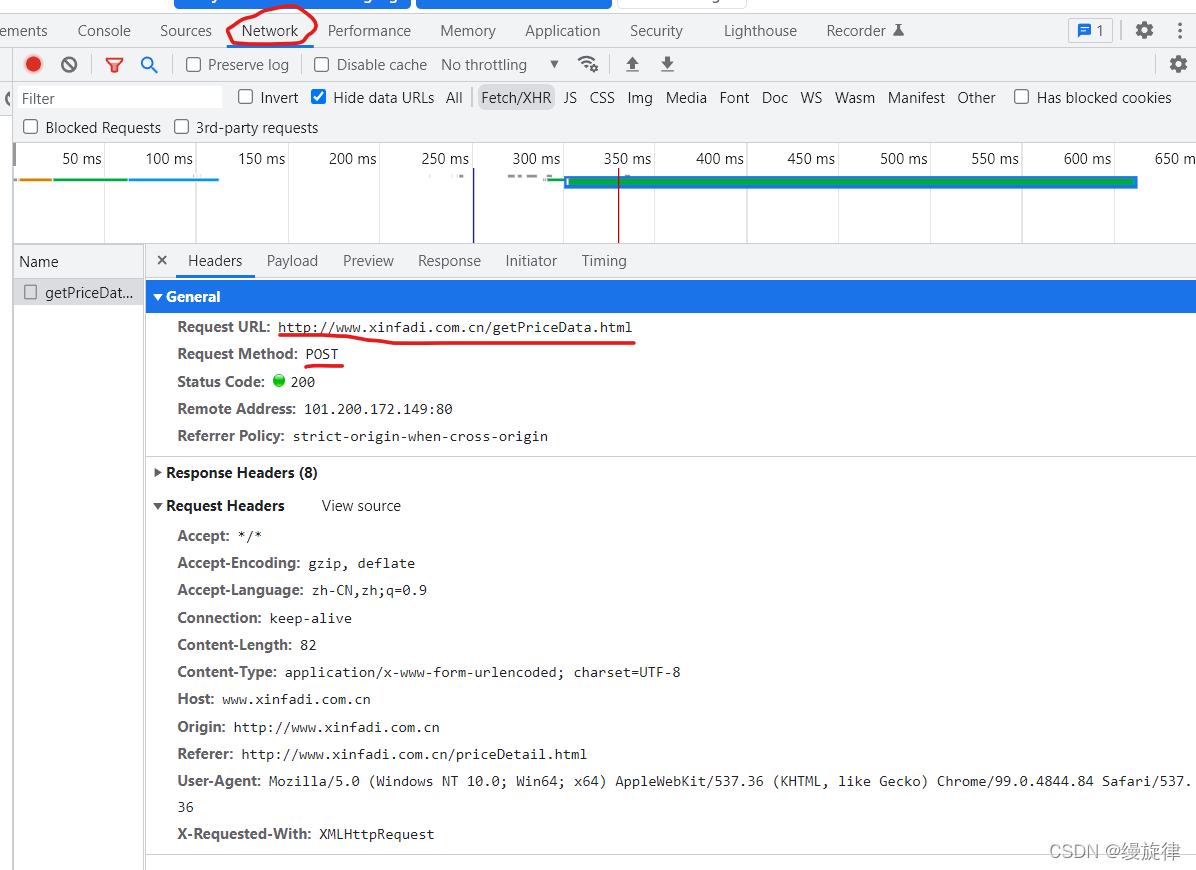The height and width of the screenshot is (870, 1196).
Task: Filter requests by All types
Action: (454, 98)
